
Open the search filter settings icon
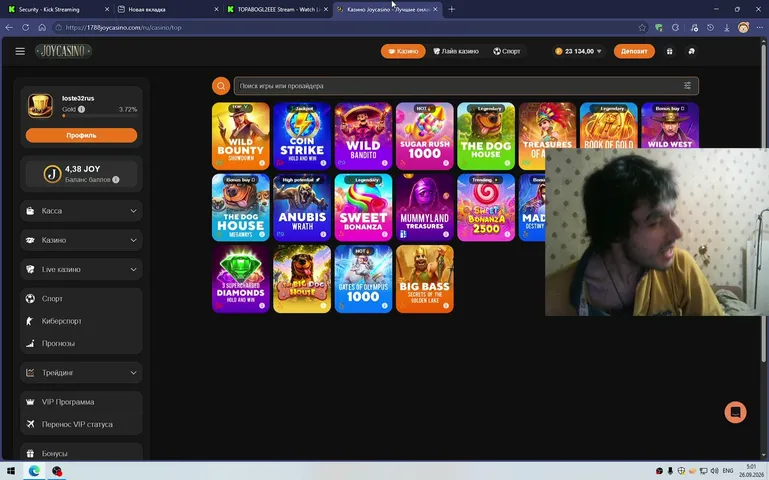click(688, 86)
